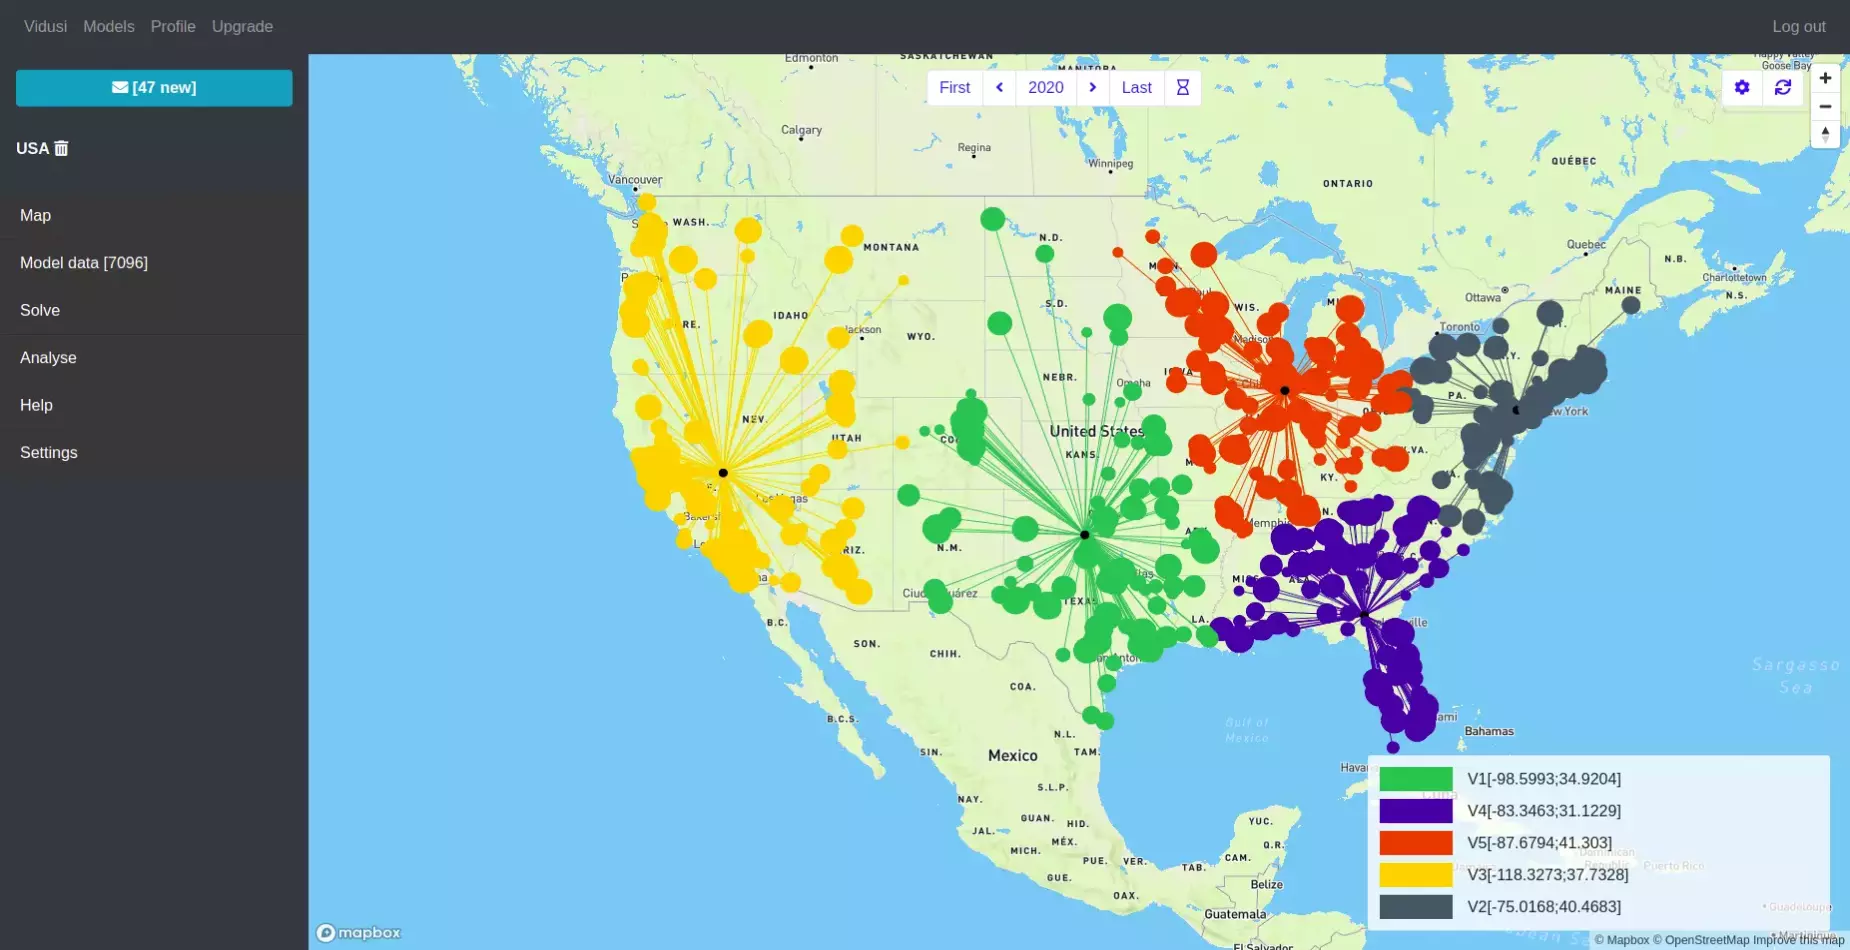Image resolution: width=1850 pixels, height=950 pixels.
Task: Jump to the First period
Action: pyautogui.click(x=955, y=88)
